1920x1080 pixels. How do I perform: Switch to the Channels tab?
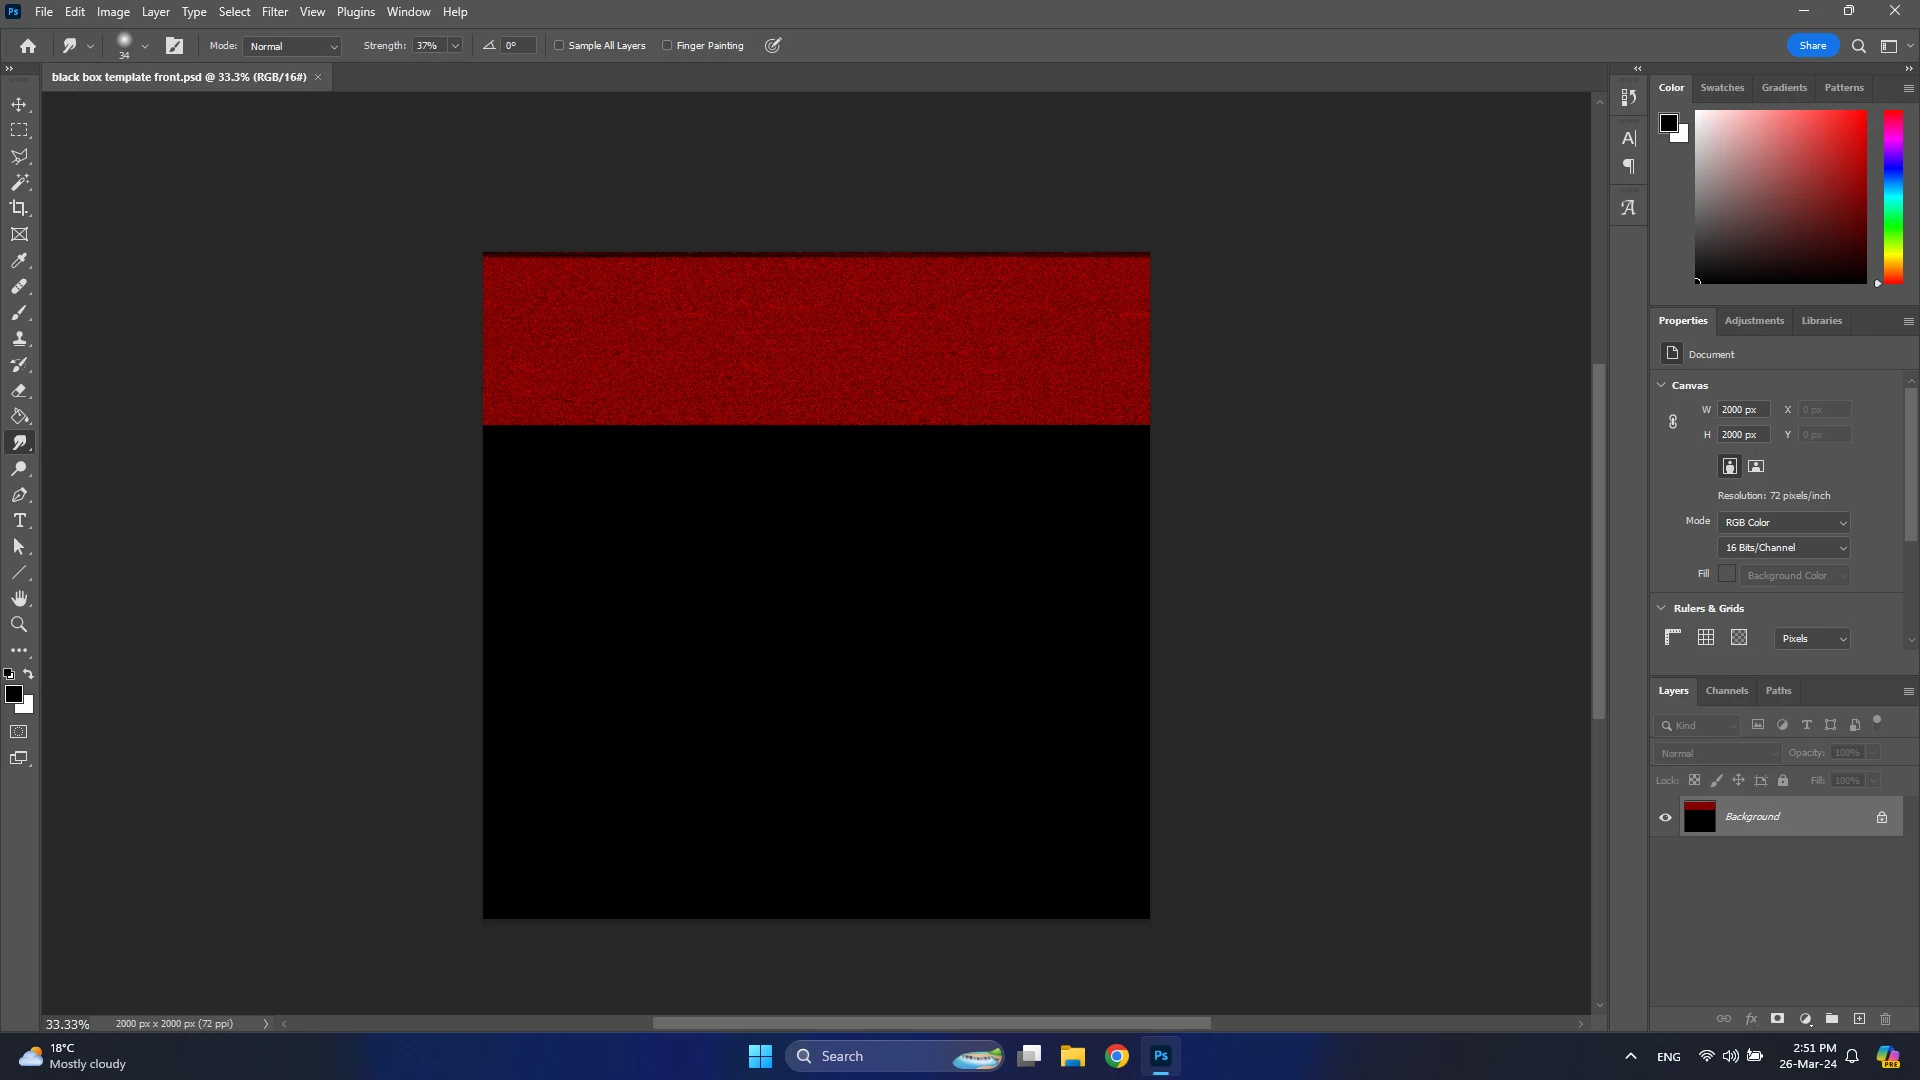pos(1726,691)
